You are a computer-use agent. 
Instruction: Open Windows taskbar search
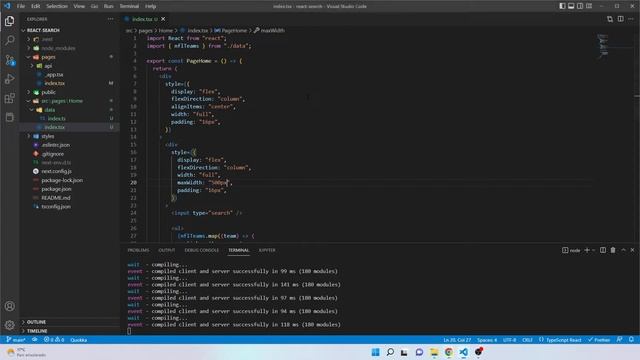pos(390,352)
